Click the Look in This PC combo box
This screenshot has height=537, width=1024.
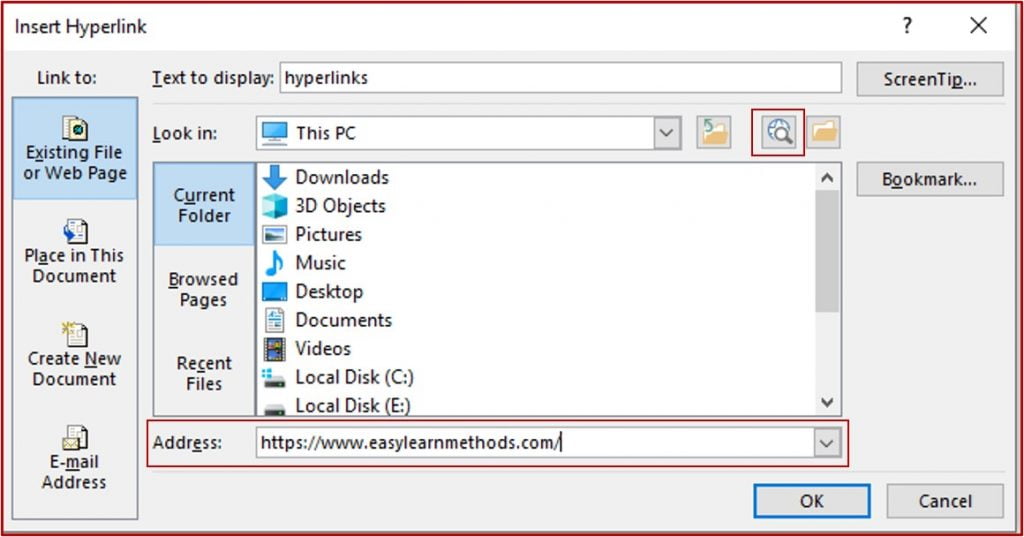(468, 133)
